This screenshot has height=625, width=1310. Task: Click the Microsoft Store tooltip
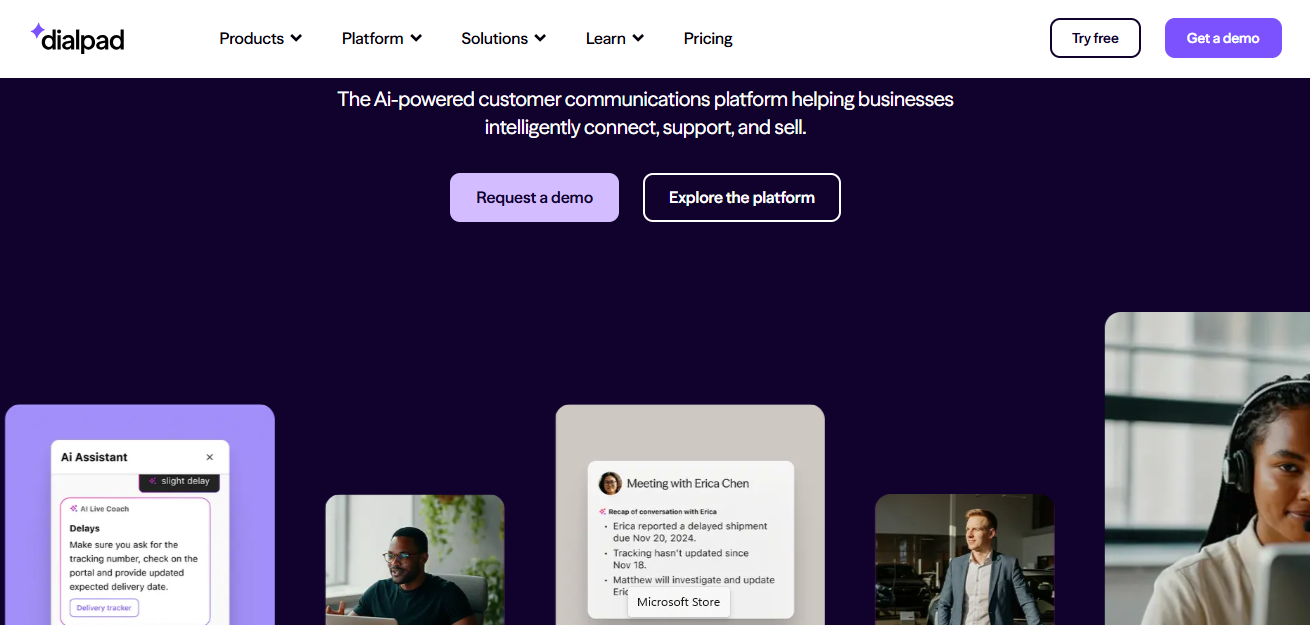click(678, 602)
